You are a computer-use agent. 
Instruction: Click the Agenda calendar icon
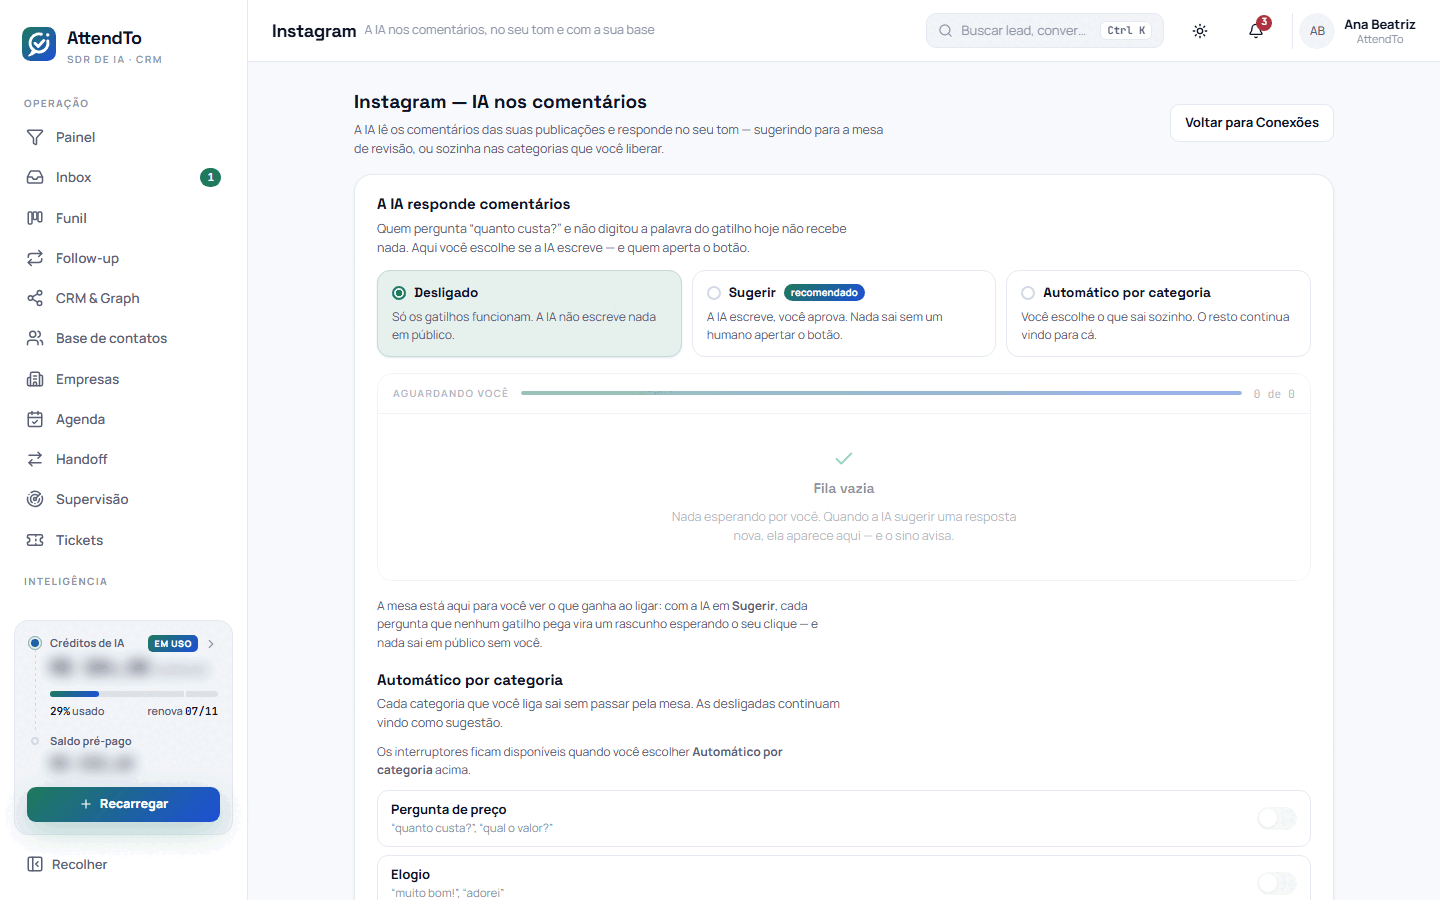[x=35, y=419]
